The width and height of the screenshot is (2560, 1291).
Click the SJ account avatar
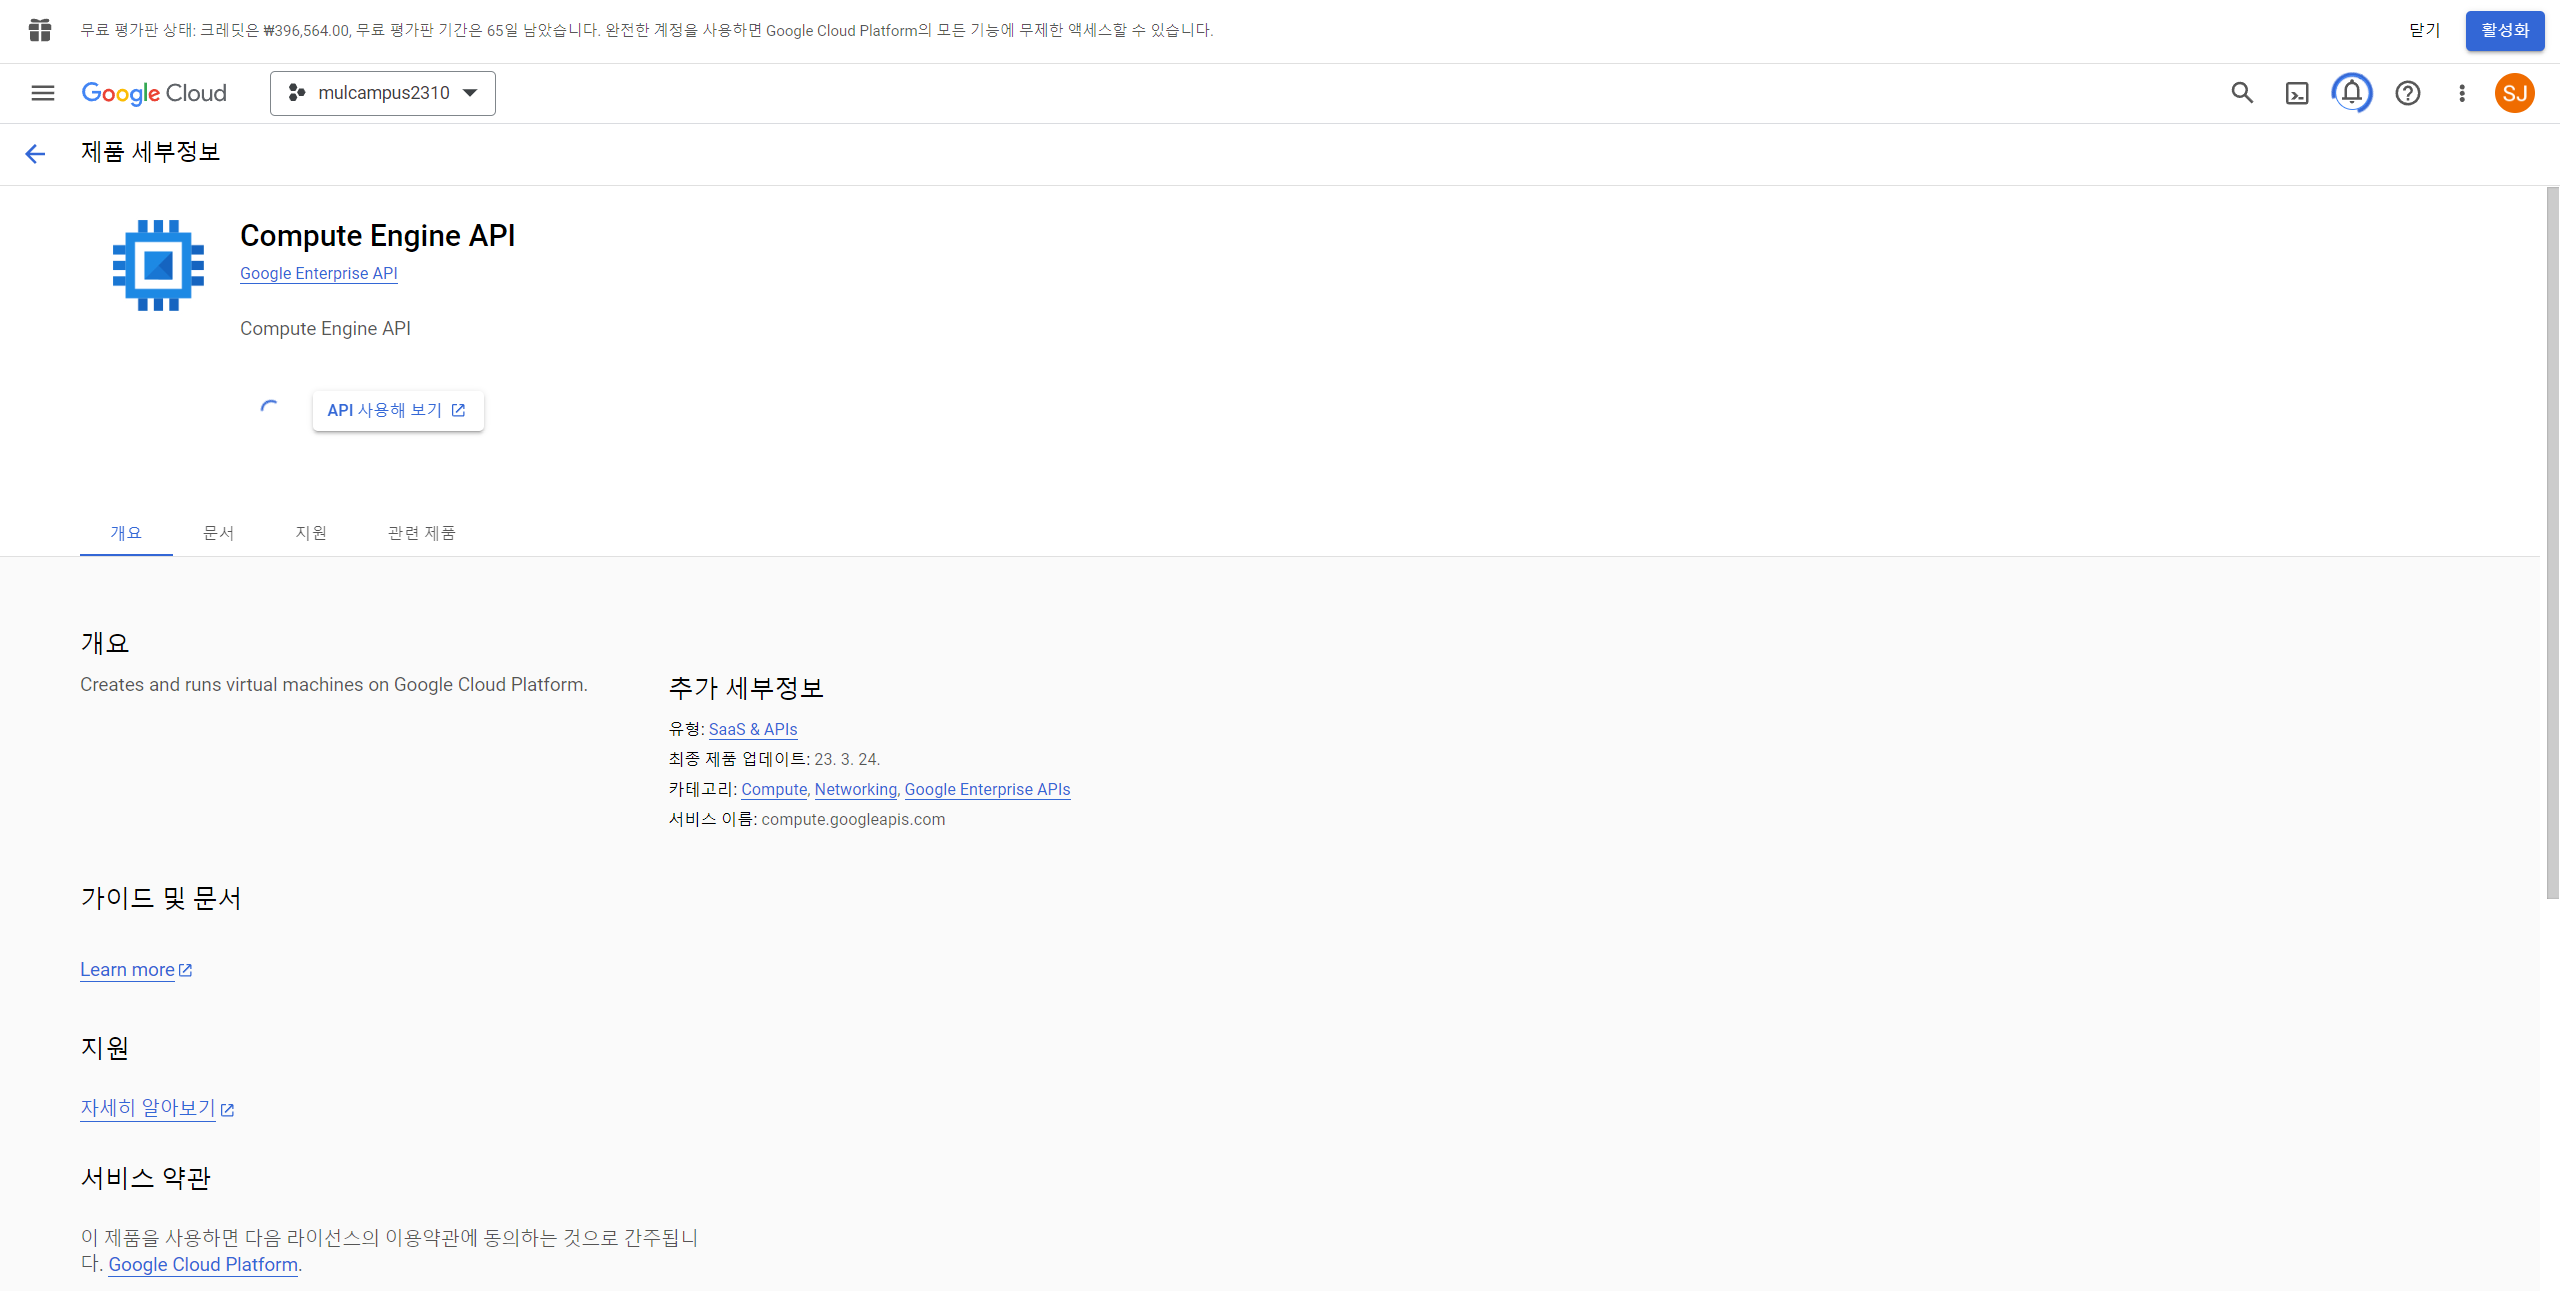(2514, 93)
